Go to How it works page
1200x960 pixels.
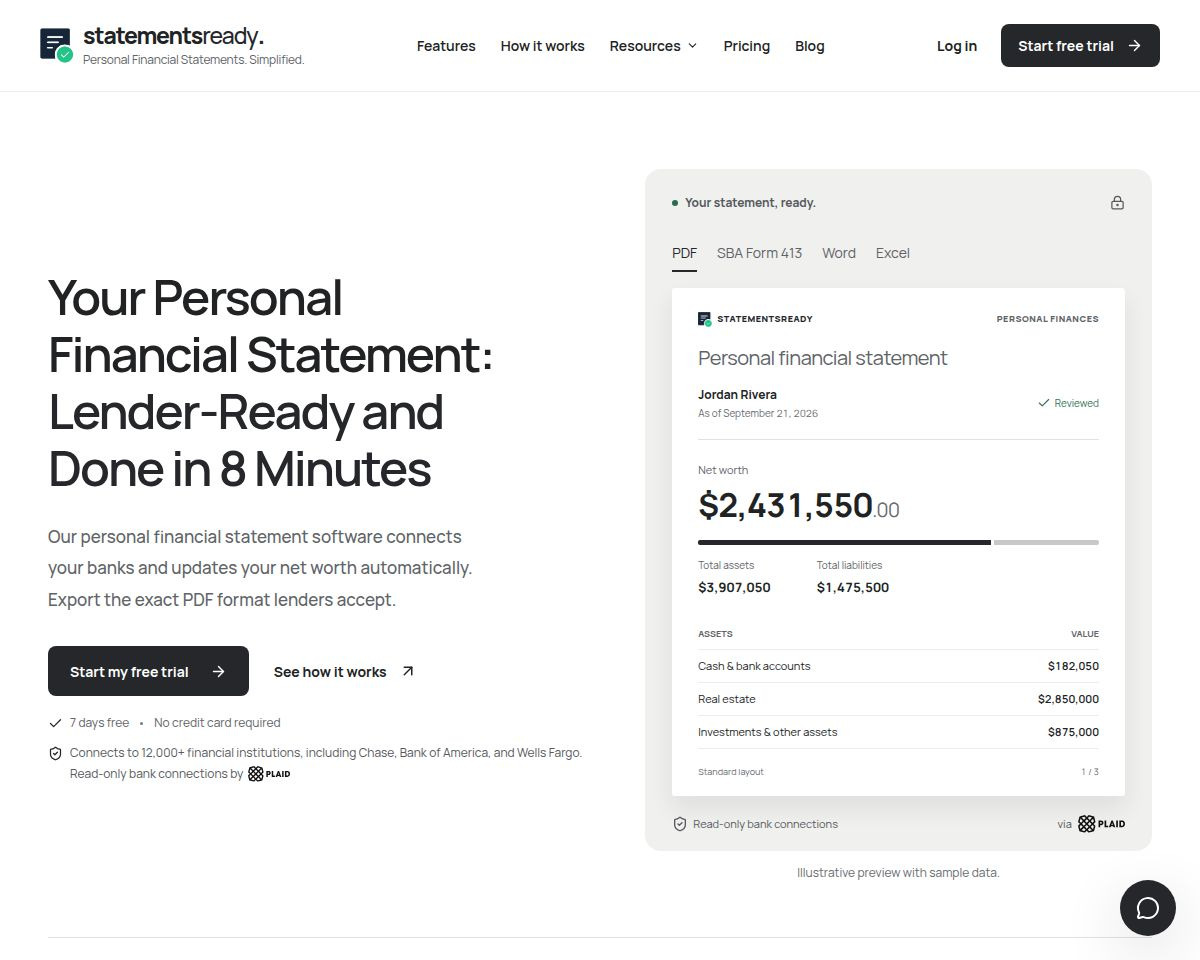542,46
